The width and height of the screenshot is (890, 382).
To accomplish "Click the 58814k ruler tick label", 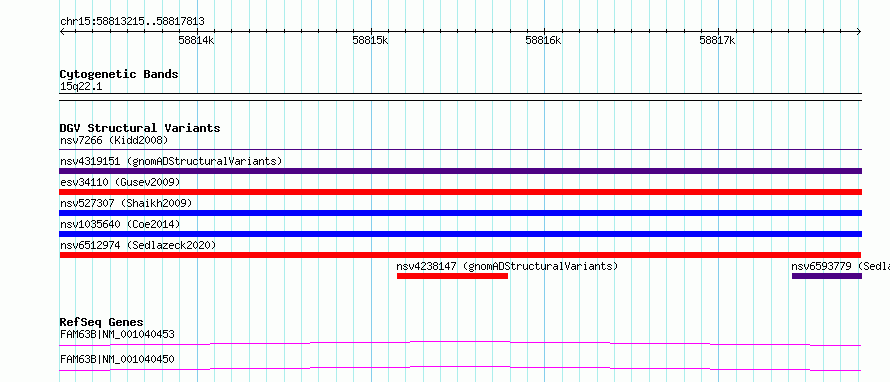I will click(196, 40).
